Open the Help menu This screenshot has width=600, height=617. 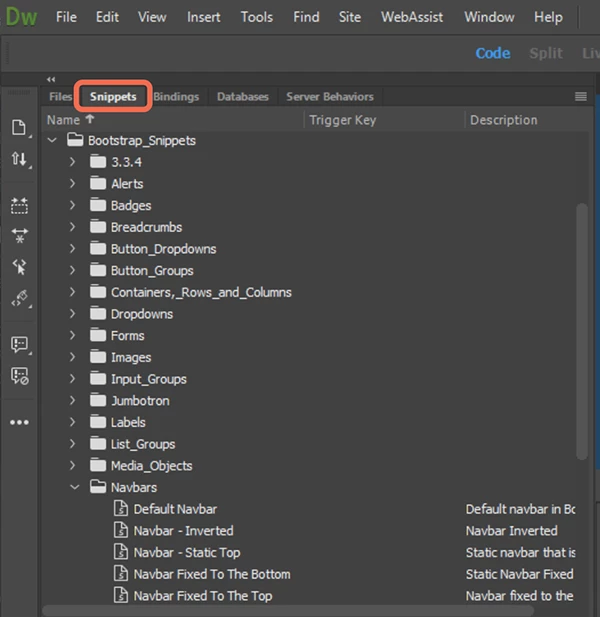click(548, 17)
